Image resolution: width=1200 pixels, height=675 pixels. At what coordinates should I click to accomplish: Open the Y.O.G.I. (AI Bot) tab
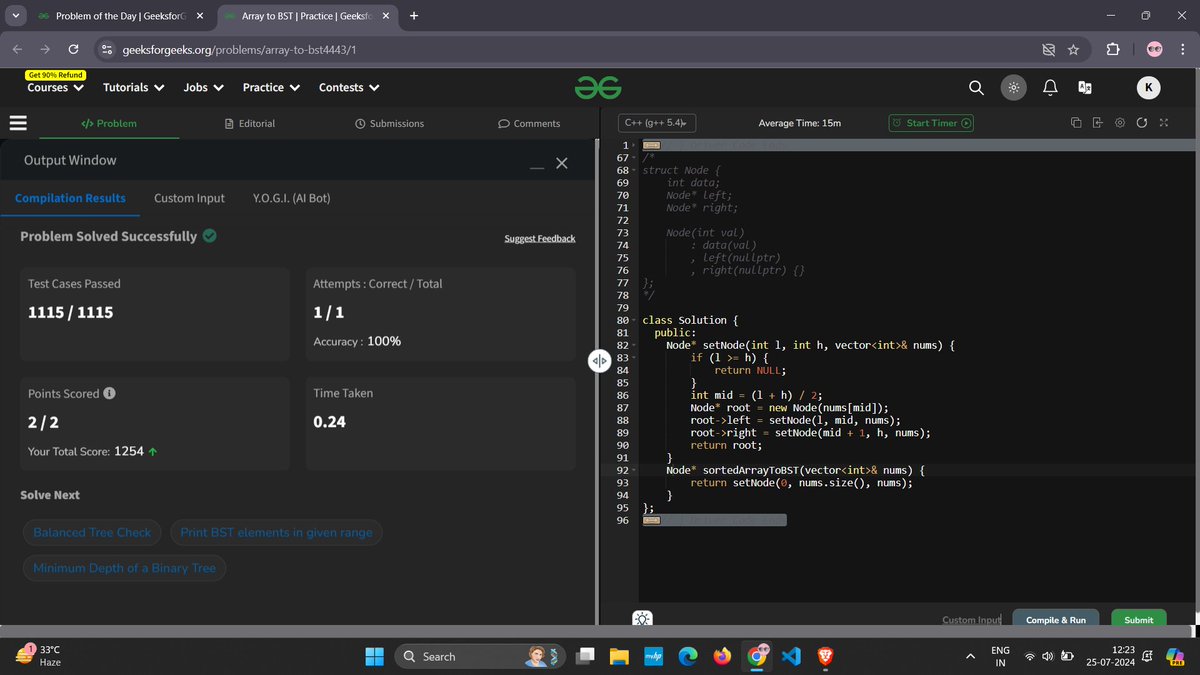[292, 198]
